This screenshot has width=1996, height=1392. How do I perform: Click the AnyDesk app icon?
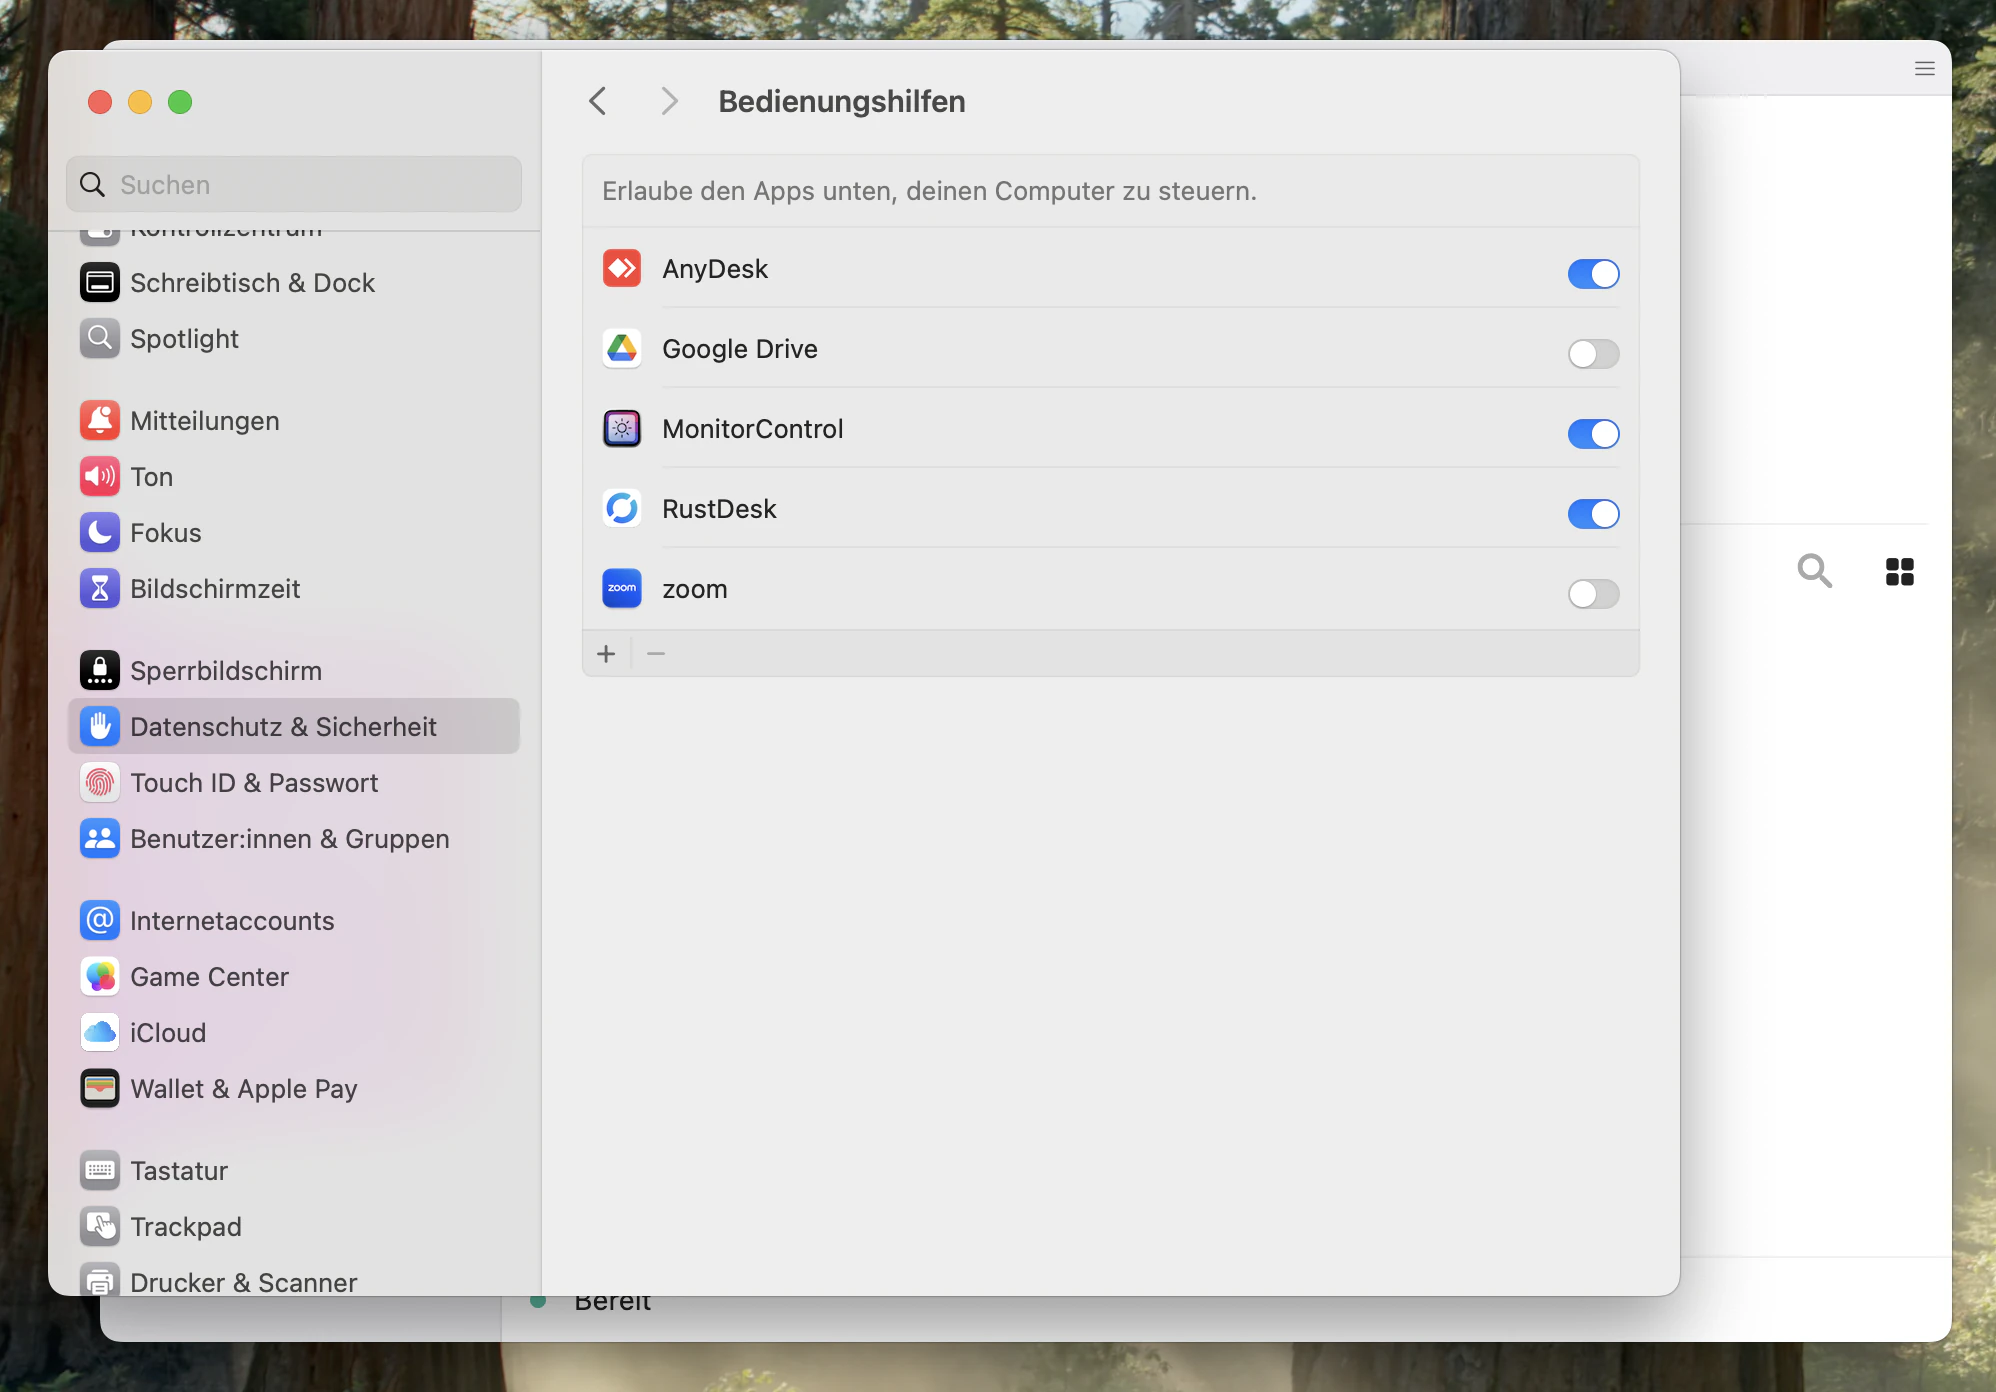point(622,268)
